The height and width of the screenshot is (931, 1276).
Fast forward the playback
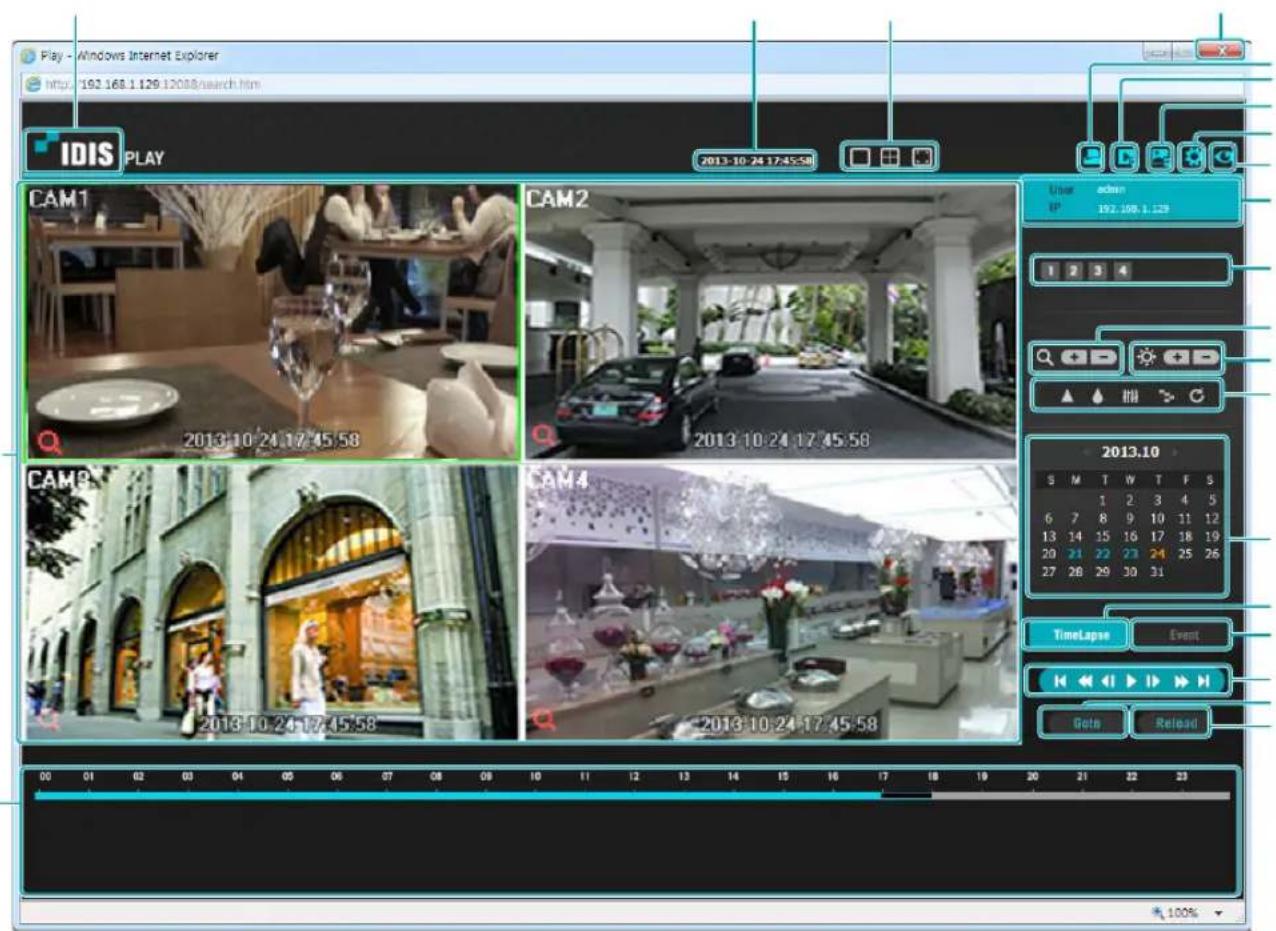[x=1181, y=682]
